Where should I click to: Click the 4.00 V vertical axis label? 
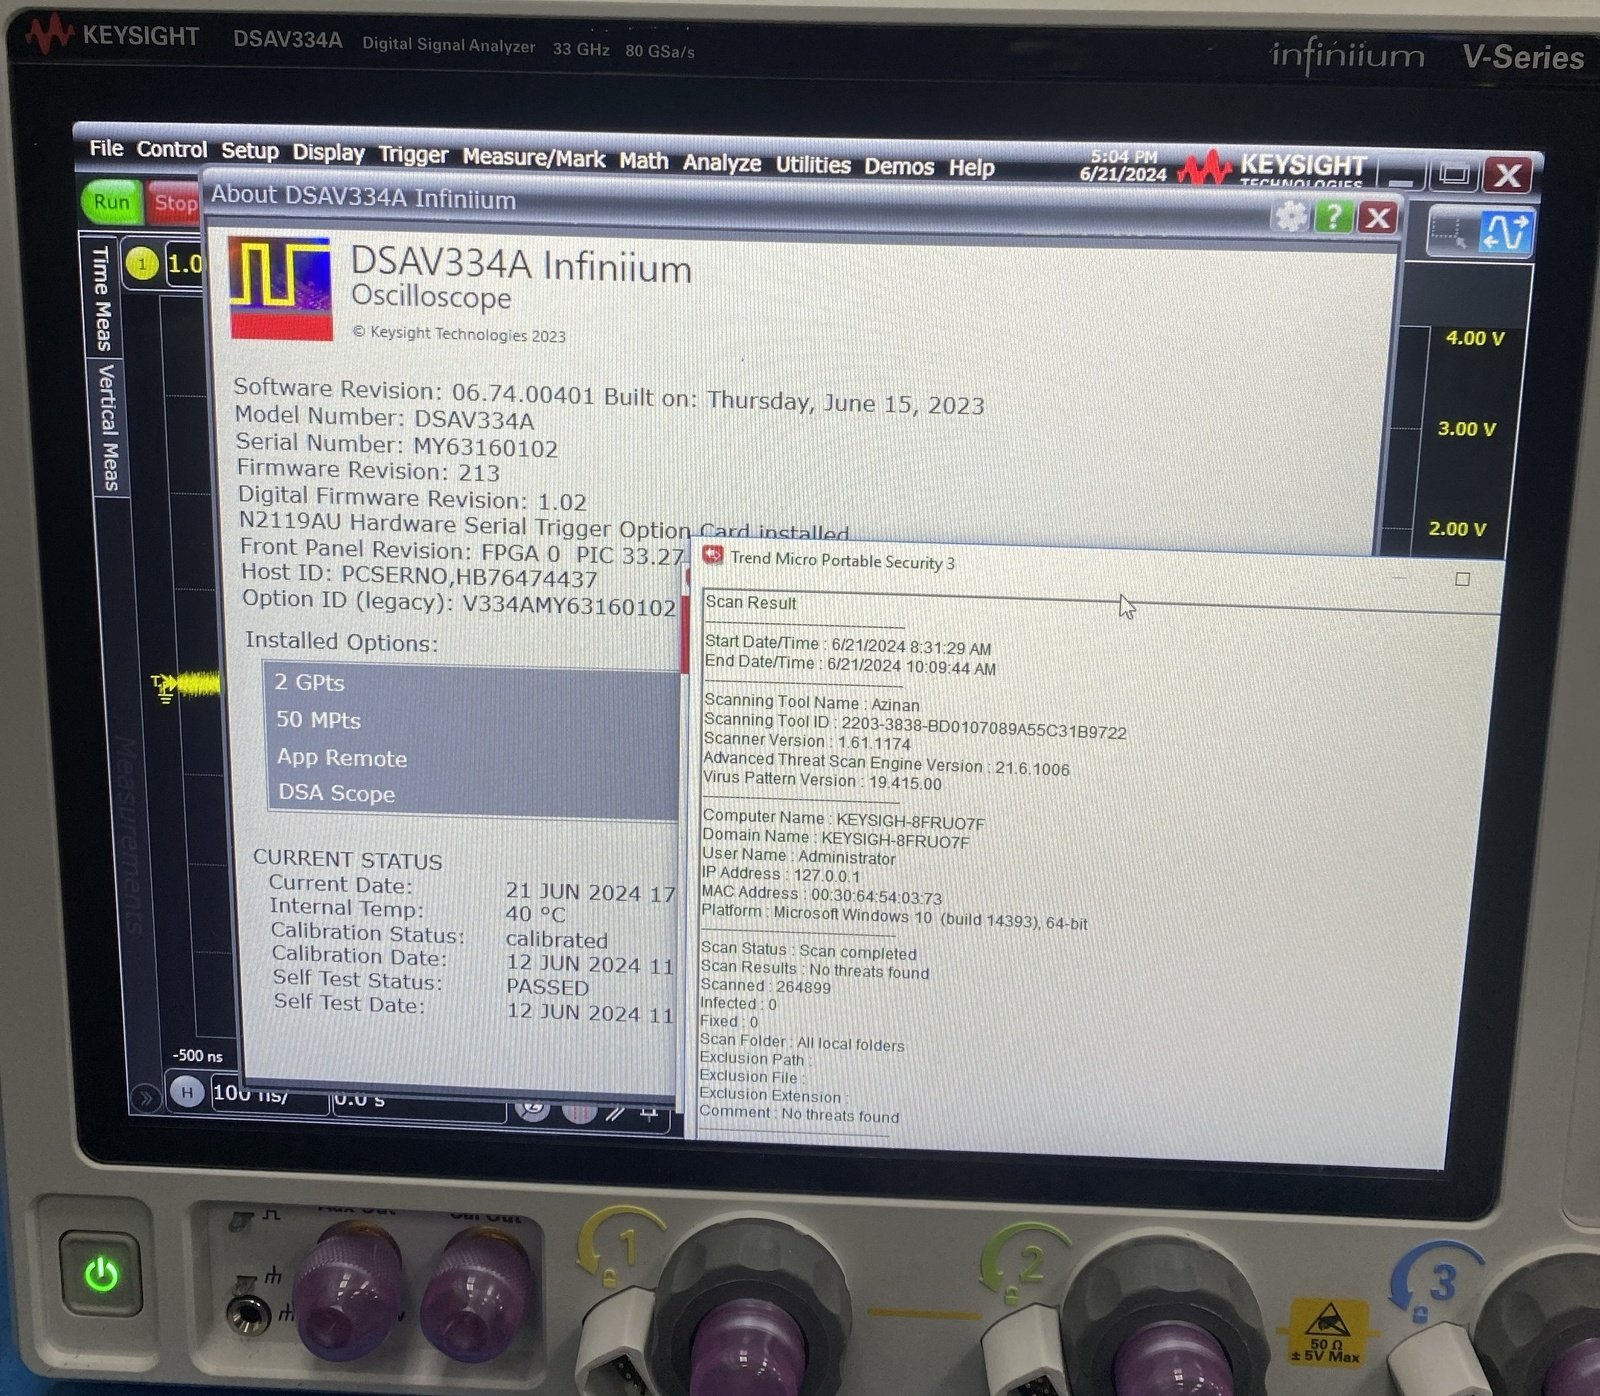[1475, 338]
